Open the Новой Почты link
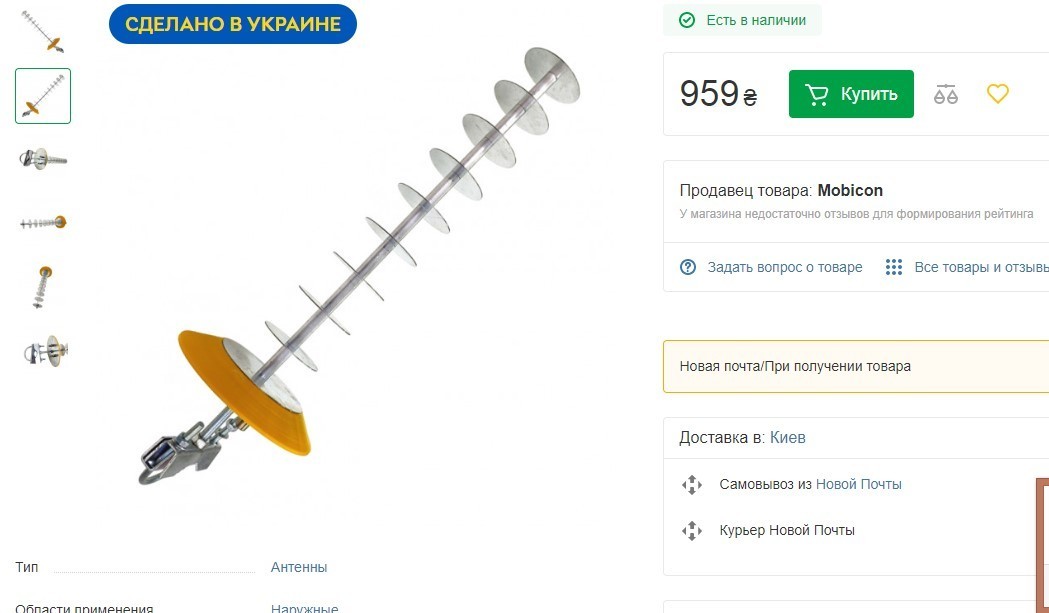Screen dimensions: 1049x613 tap(858, 484)
